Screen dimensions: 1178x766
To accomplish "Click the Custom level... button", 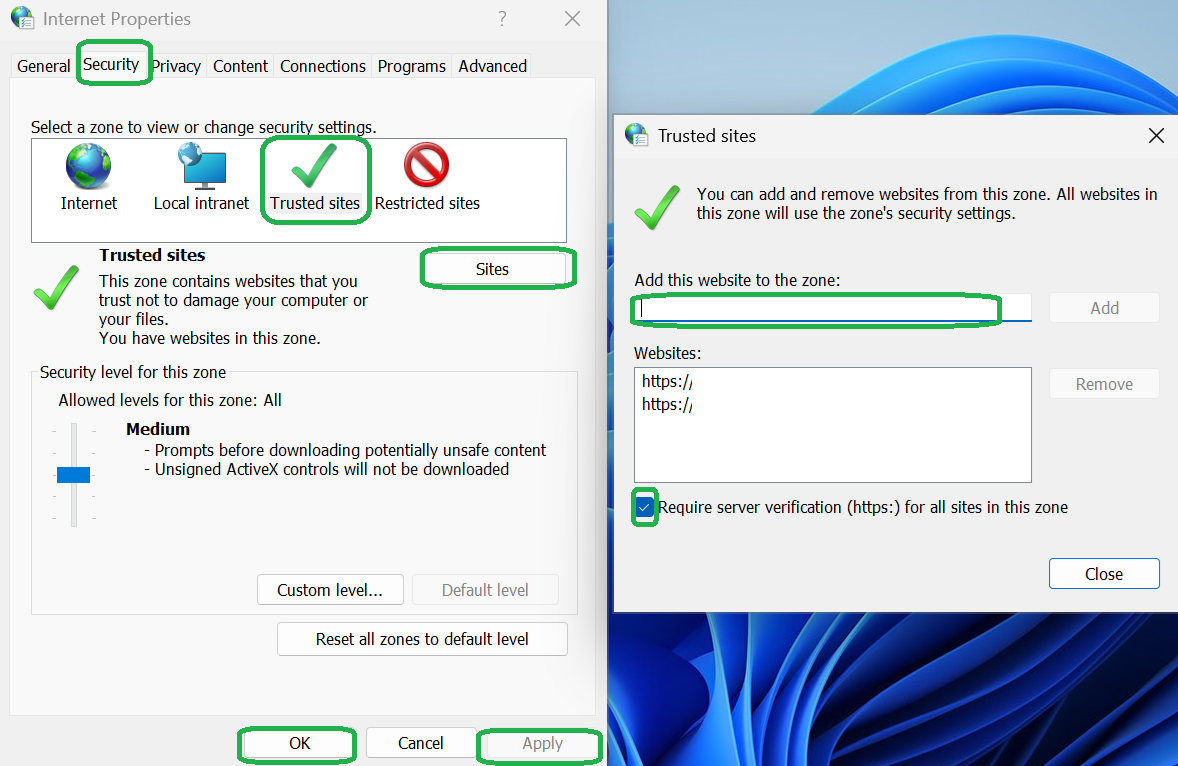I will click(330, 590).
